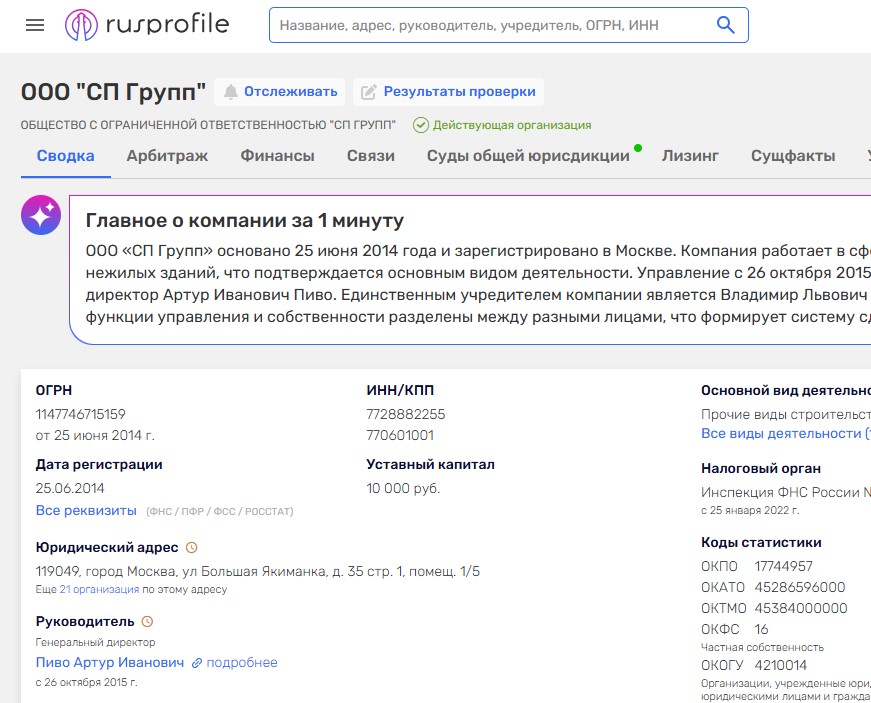
Task: Click the purple AI sparkle icon
Action: tap(41, 215)
